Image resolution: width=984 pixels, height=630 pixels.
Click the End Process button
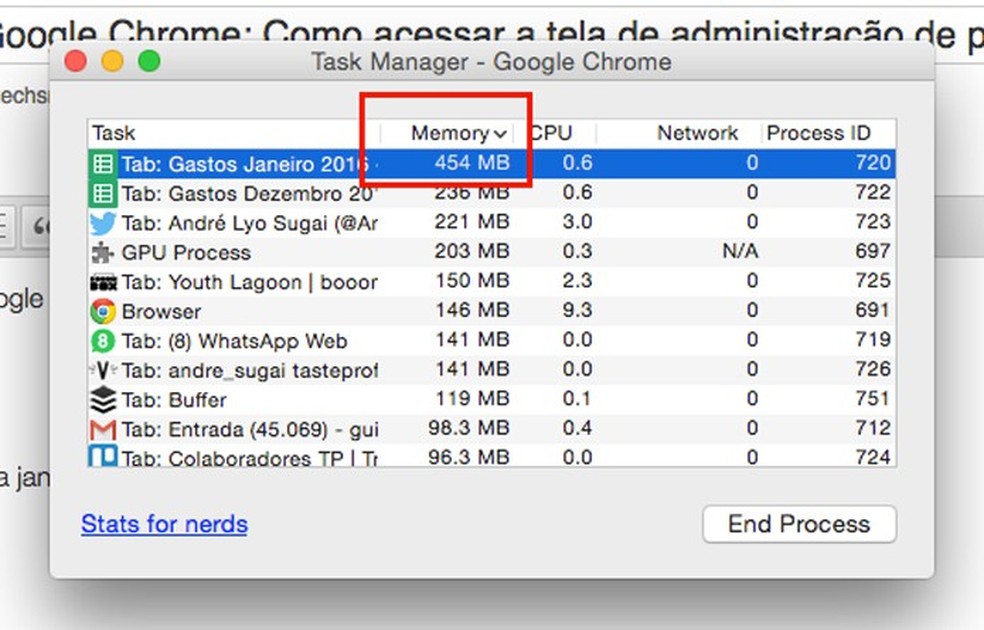tap(799, 524)
